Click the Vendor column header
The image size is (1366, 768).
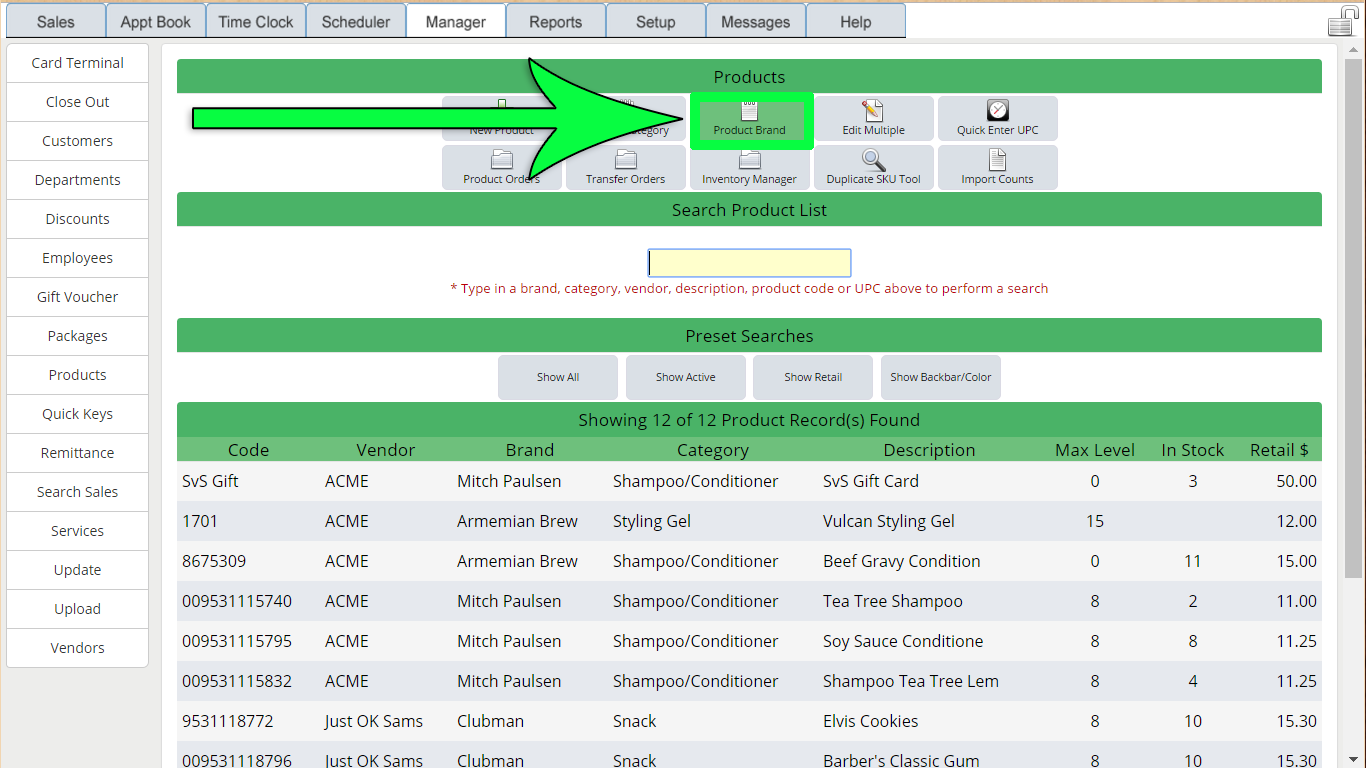[385, 450]
